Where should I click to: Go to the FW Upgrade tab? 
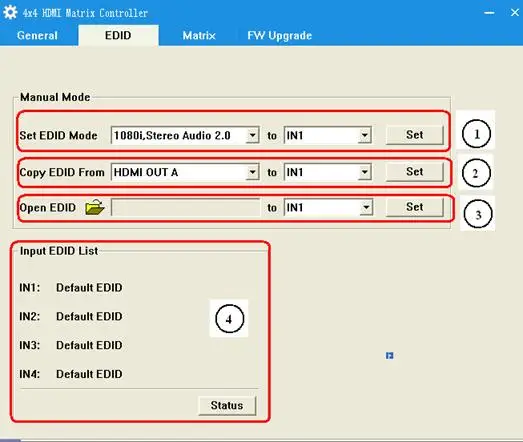(x=280, y=35)
